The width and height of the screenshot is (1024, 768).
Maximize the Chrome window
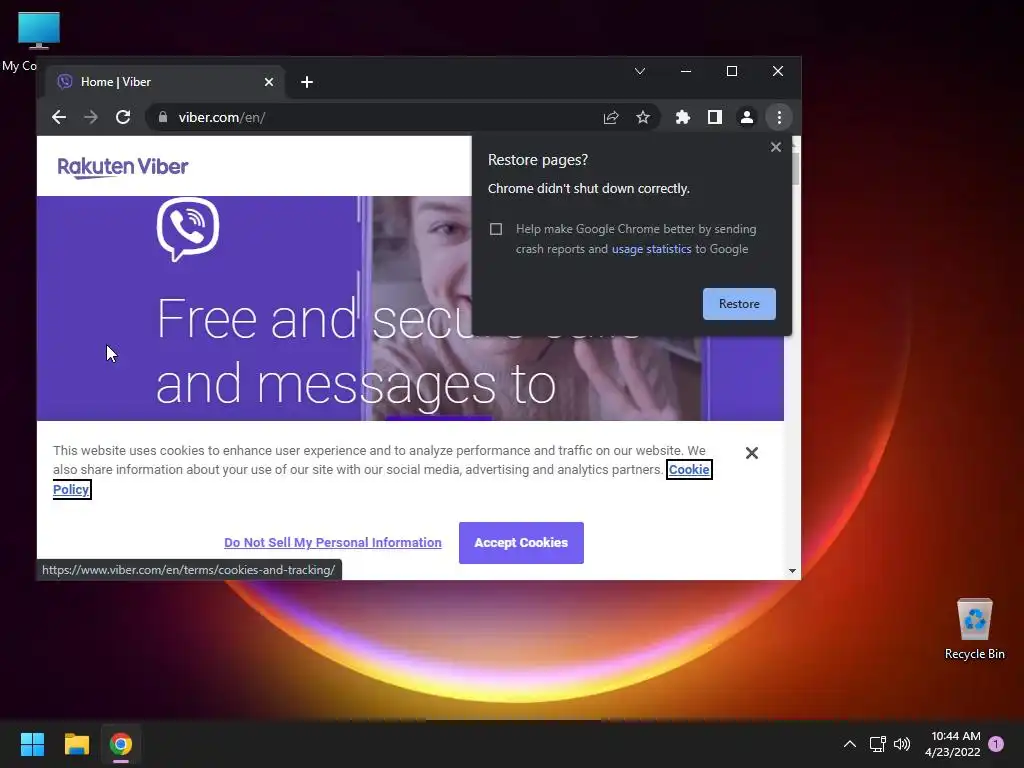(x=732, y=71)
